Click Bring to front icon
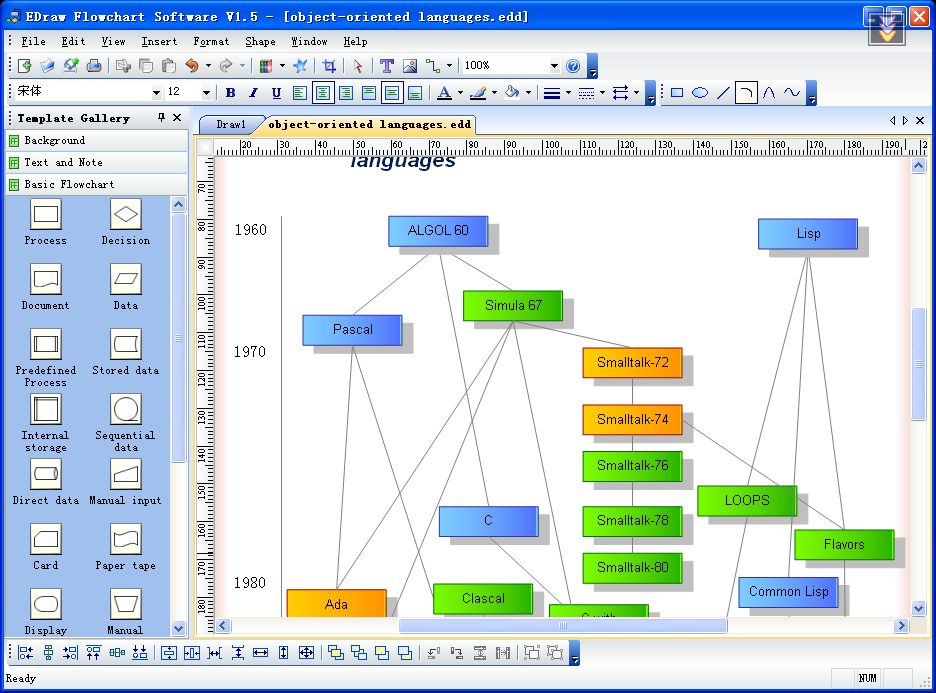Screen dimensions: 936x693 coord(336,653)
